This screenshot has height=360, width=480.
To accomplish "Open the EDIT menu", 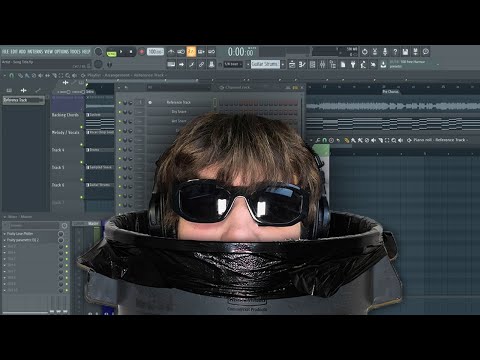I will (14, 52).
